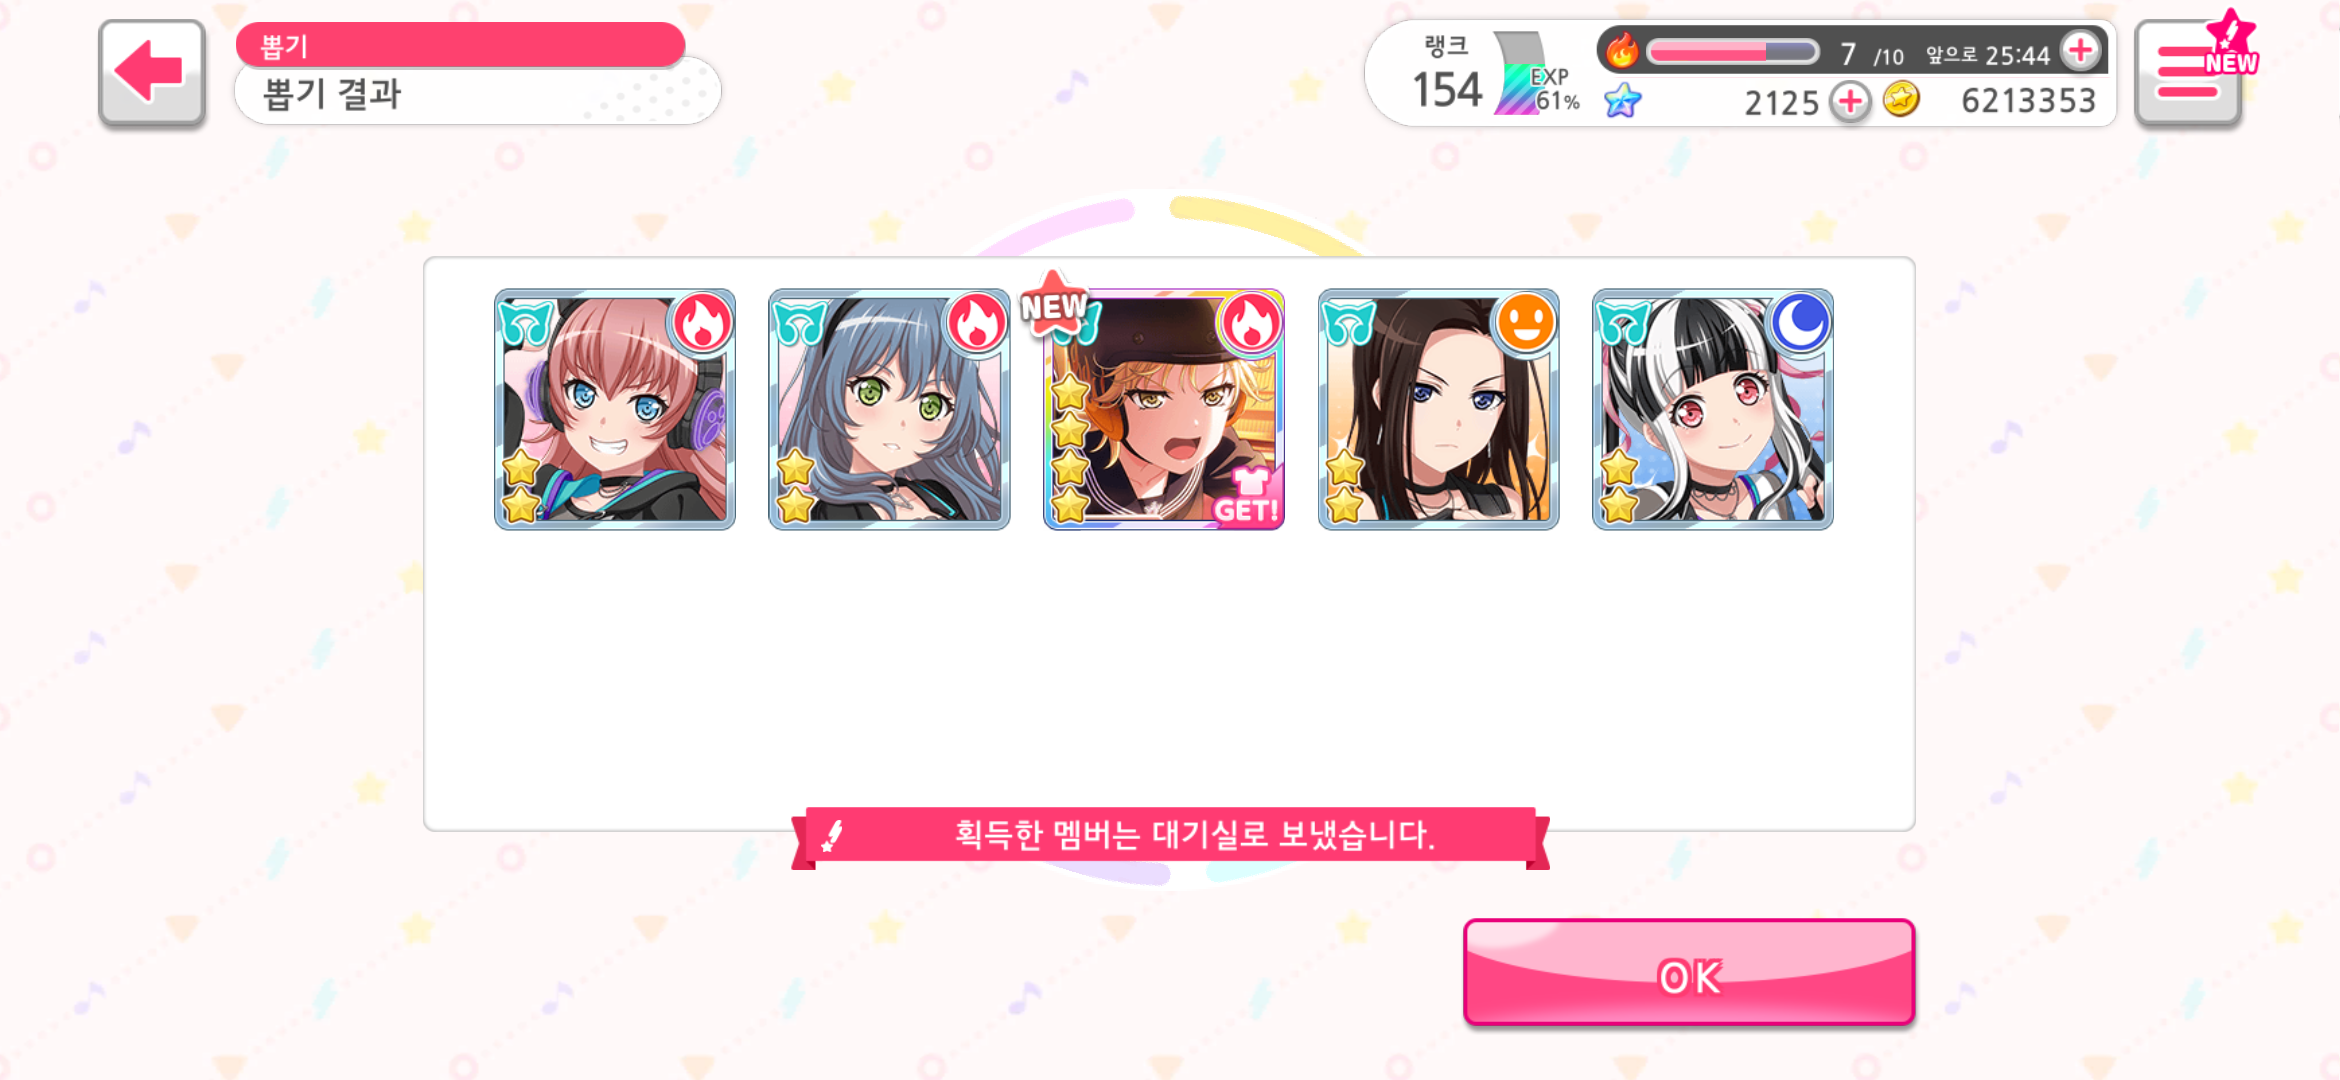
Task: Add stars with the plus beside 2125
Action: pyautogui.click(x=1850, y=101)
